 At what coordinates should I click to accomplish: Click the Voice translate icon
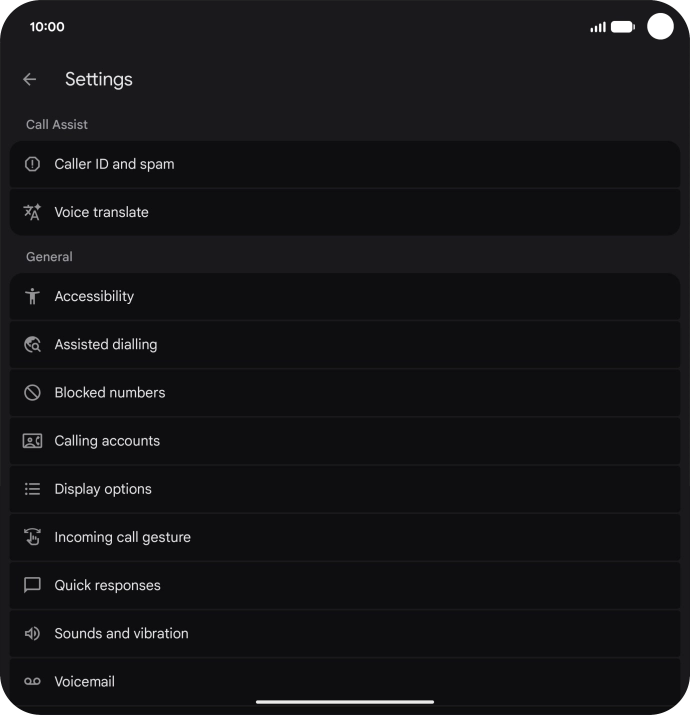coord(32,212)
